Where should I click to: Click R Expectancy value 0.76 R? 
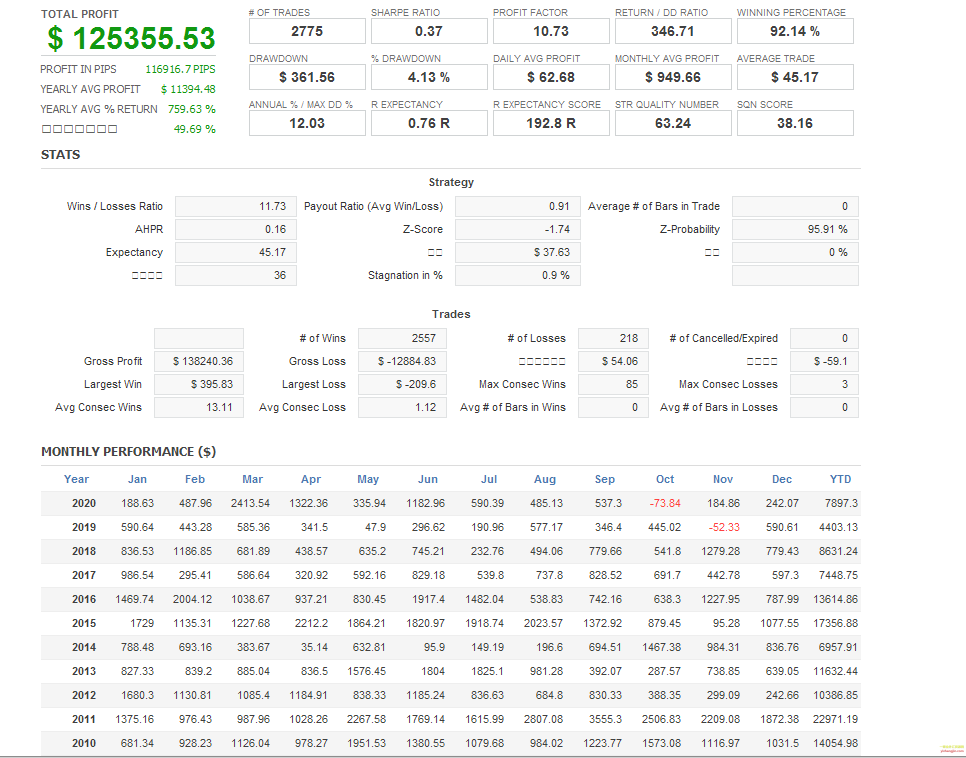[429, 123]
